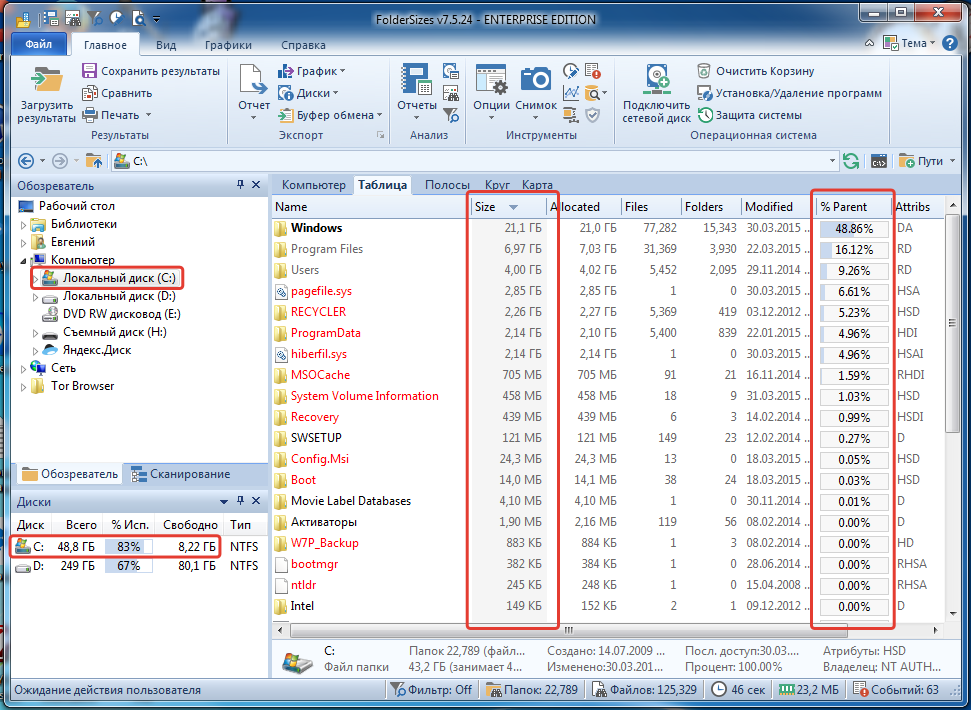Image resolution: width=971 pixels, height=710 pixels.
Task: Click Событий: 63 in the status bar
Action: click(x=897, y=690)
